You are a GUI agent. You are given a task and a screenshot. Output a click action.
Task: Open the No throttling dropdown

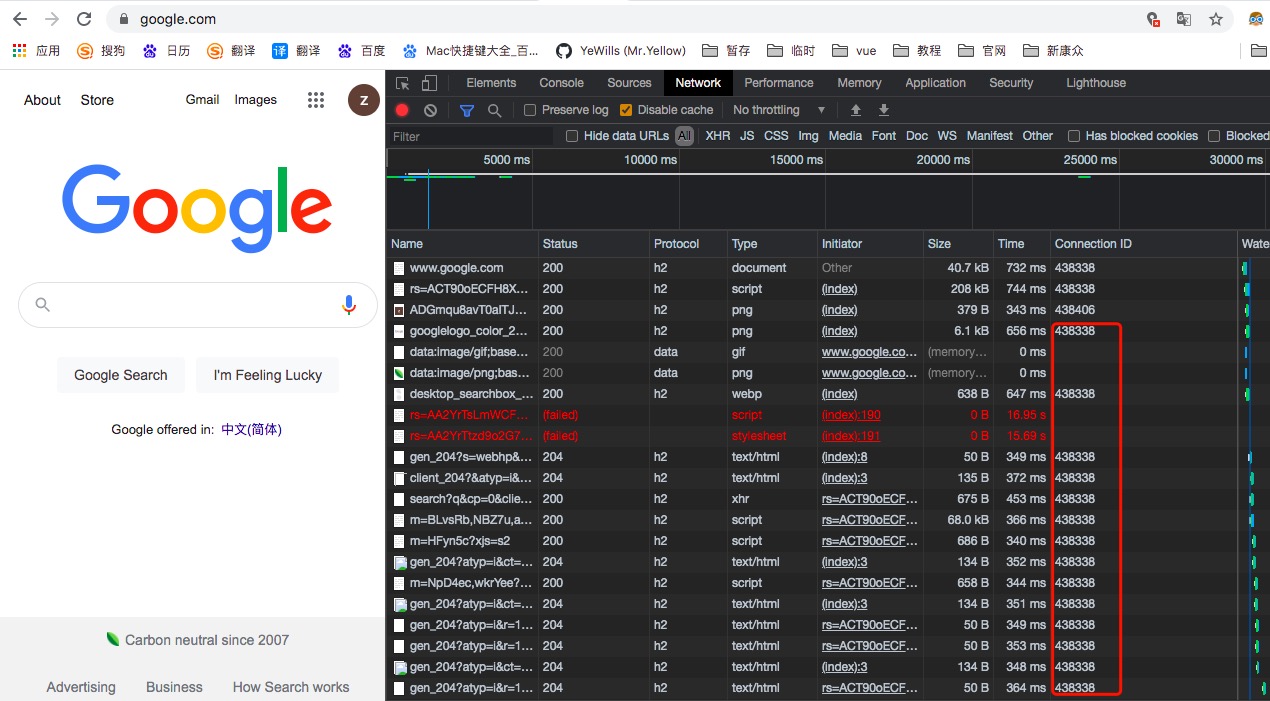pyautogui.click(x=779, y=110)
